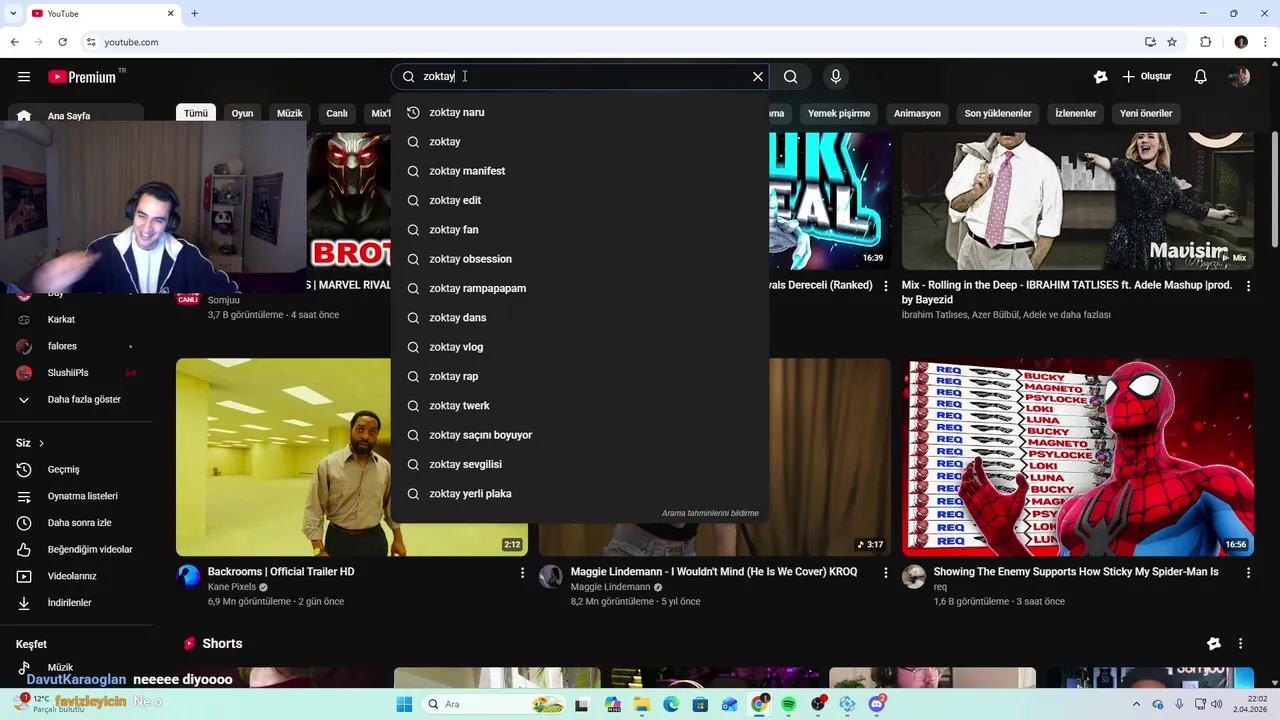The height and width of the screenshot is (720, 1280).
Task: Open Kane Pixels channel link
Action: coord(232,588)
